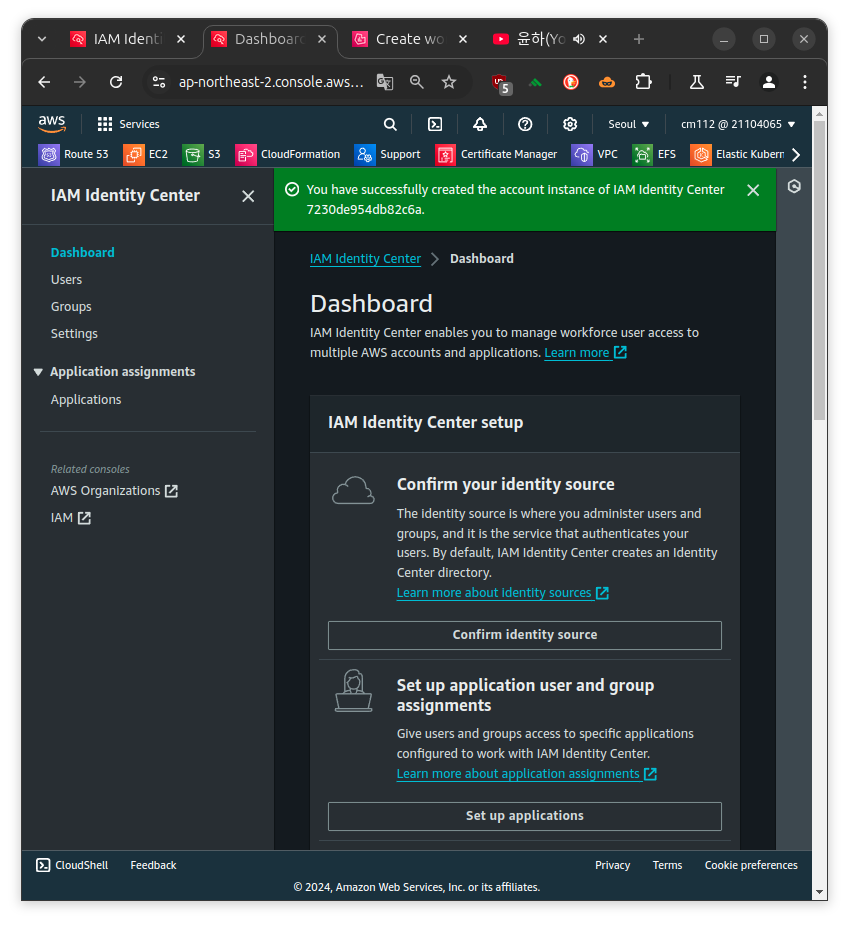Open the AWS home logo

[51, 124]
